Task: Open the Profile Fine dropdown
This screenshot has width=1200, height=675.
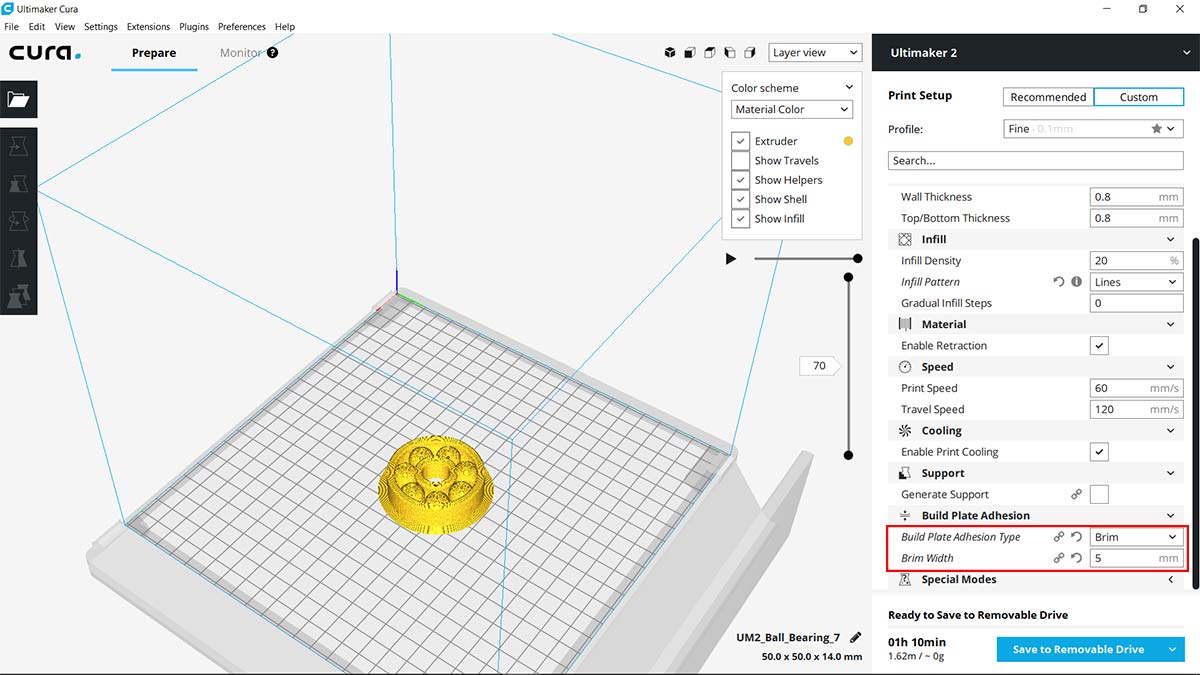Action: (x=1093, y=129)
